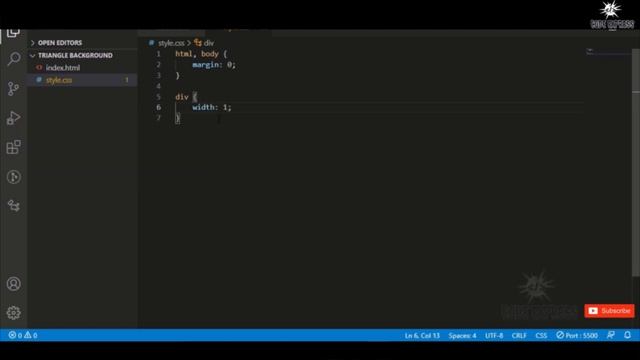Open the notifications bell
The image size is (640, 360).
tap(627, 335)
